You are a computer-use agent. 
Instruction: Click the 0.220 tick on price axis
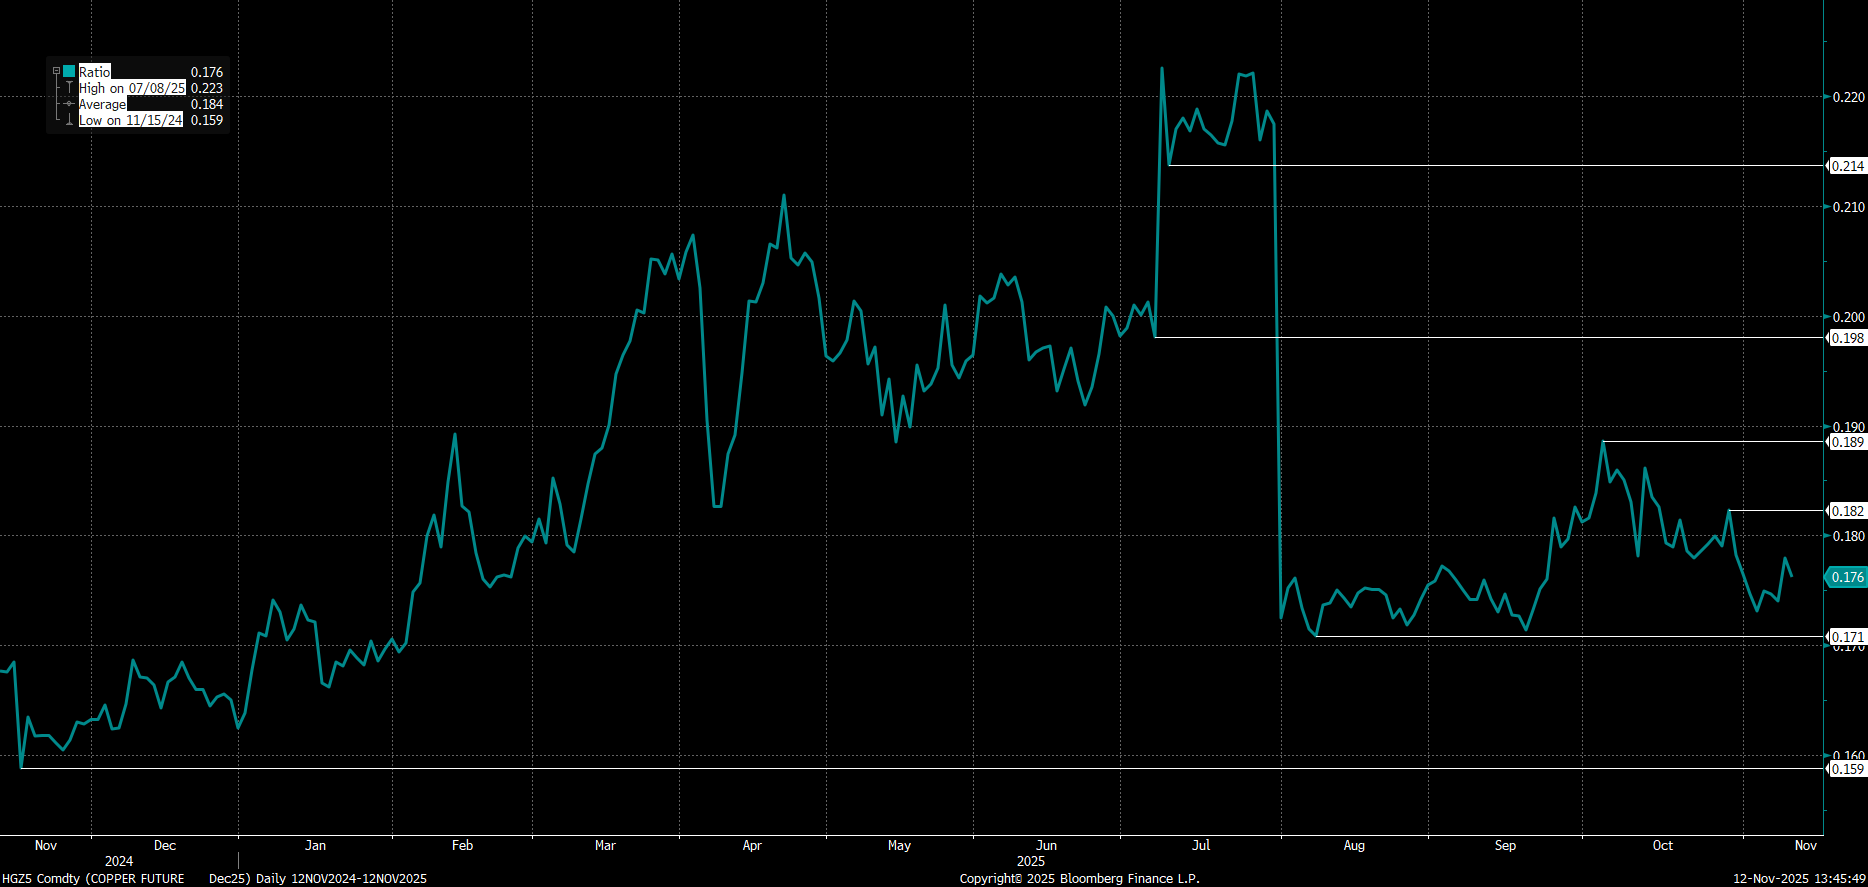point(1848,97)
